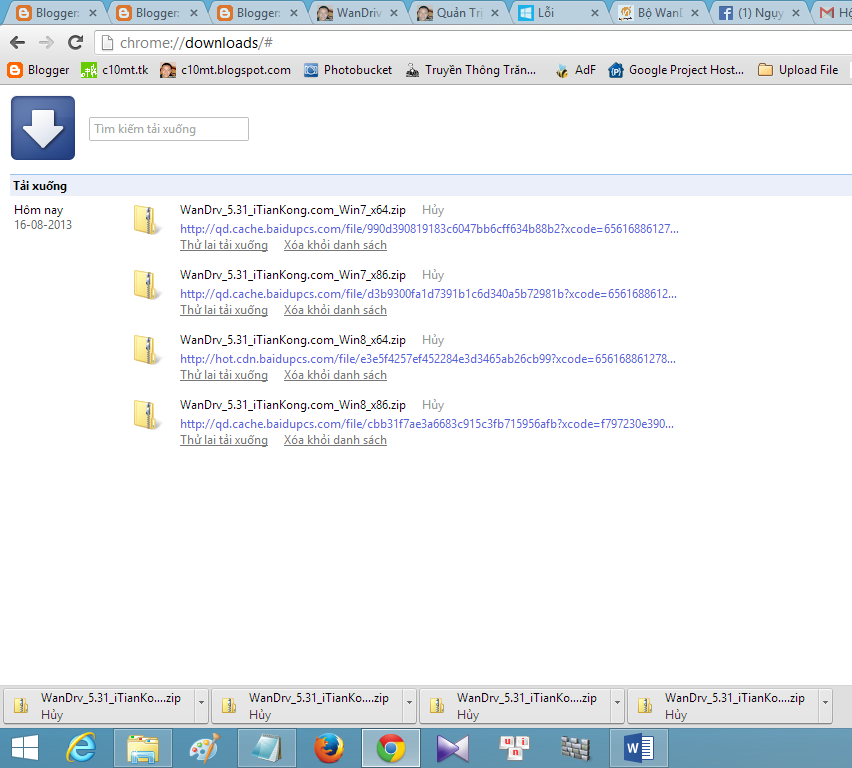Click the WanDrv_5.31_iTianKong.com_Win8_x86.zip file name
The width and height of the screenshot is (852, 768).
293,405
